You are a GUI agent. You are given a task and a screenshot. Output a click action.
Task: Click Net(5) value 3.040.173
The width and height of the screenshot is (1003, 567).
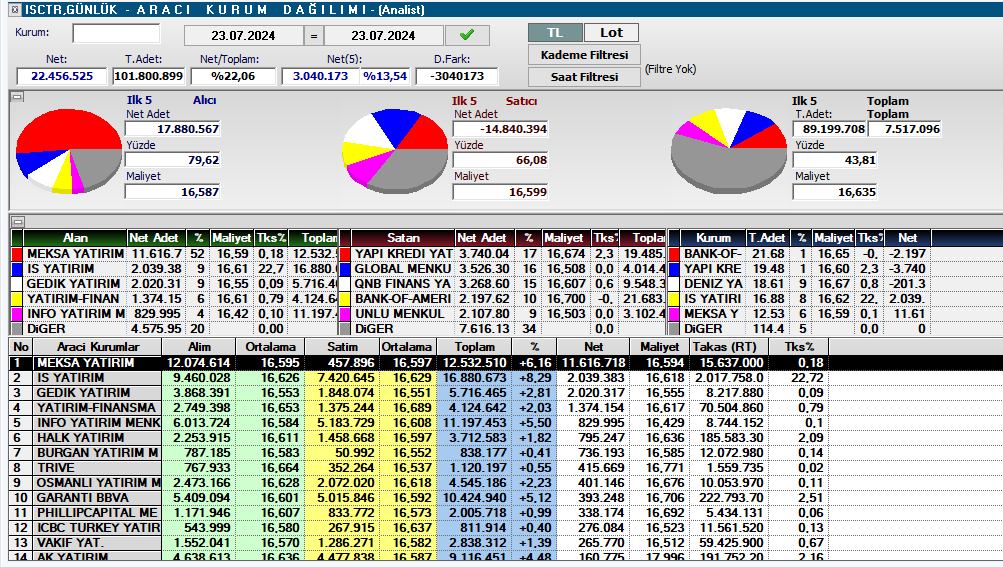point(320,76)
